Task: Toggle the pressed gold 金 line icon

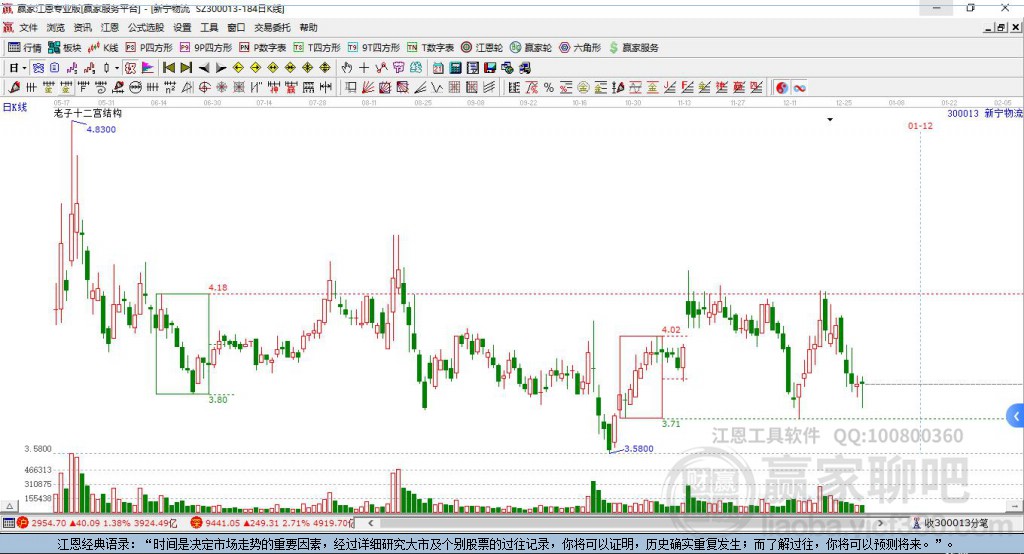Action: (65, 87)
